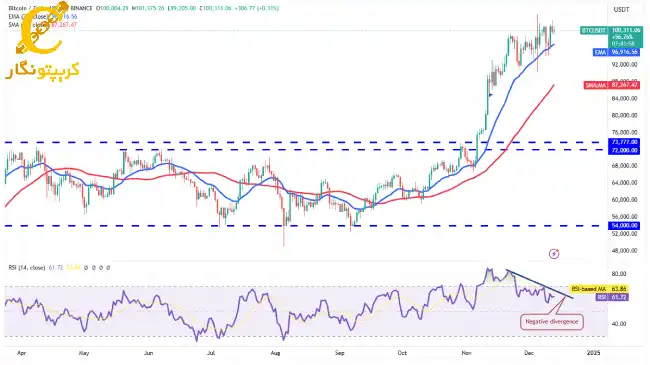The height and width of the screenshot is (365, 650).
Task: Click the 76,000.00 price axis label
Action: (x=625, y=132)
